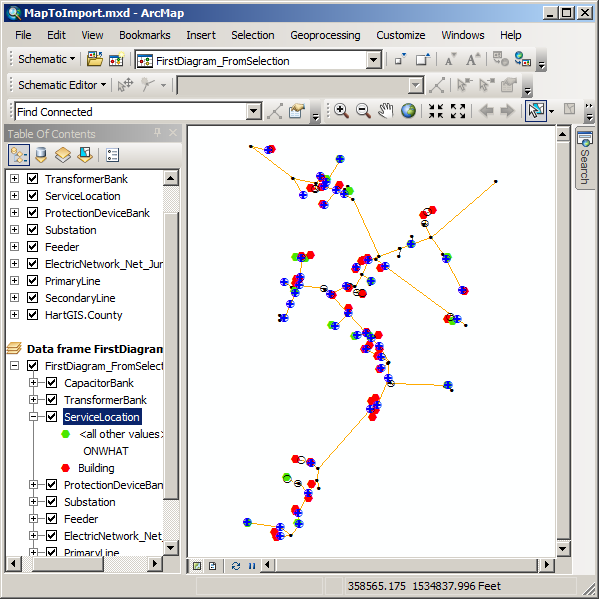Click the ONWHAT field label

pyautogui.click(x=106, y=451)
